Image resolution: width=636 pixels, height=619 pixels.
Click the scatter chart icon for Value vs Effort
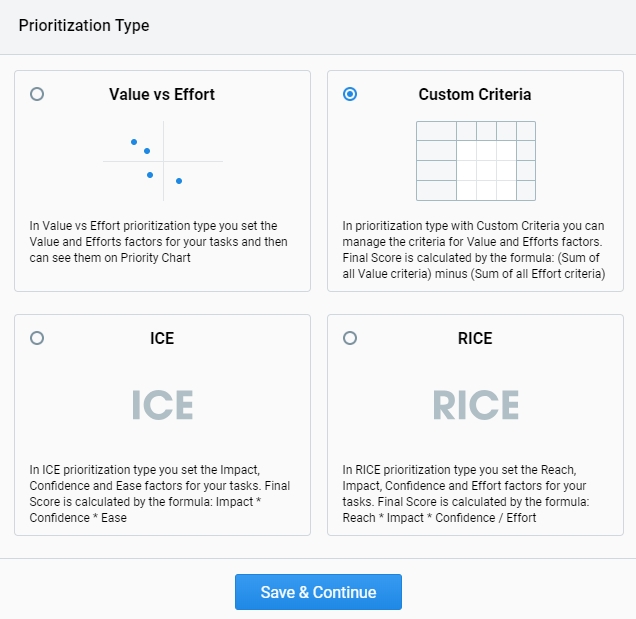(163, 161)
